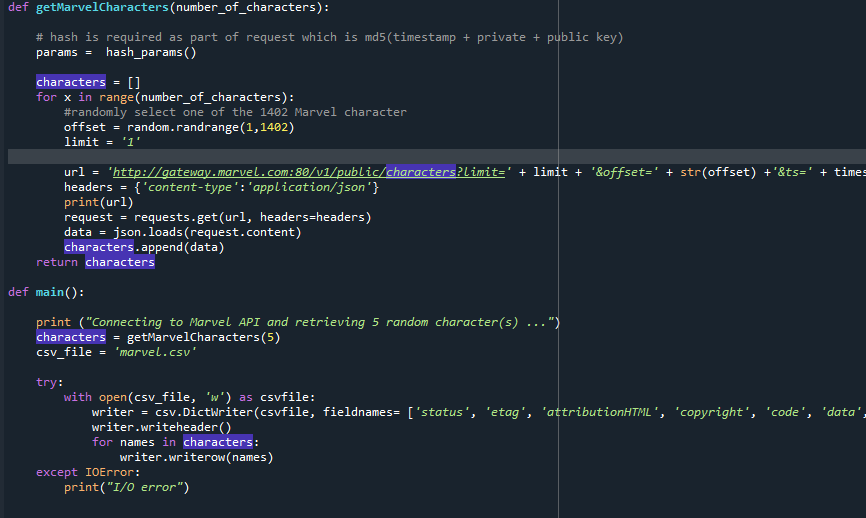Click writer.writerow(names) line
The image size is (866, 518).
[197, 457]
